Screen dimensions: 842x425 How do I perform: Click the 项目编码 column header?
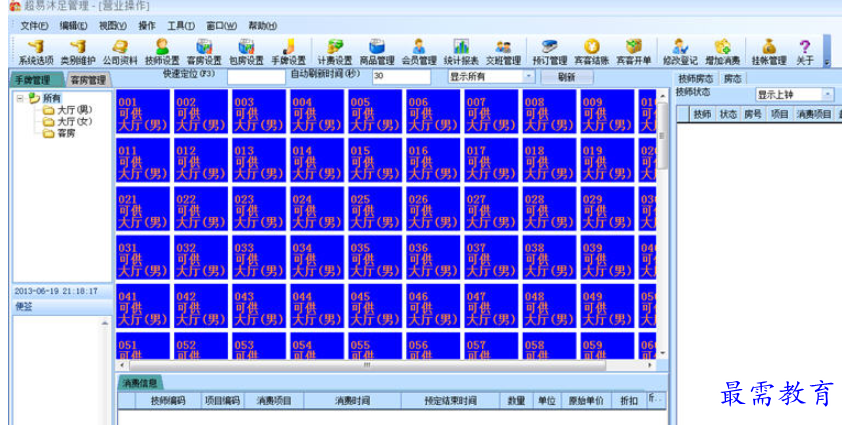(223, 401)
